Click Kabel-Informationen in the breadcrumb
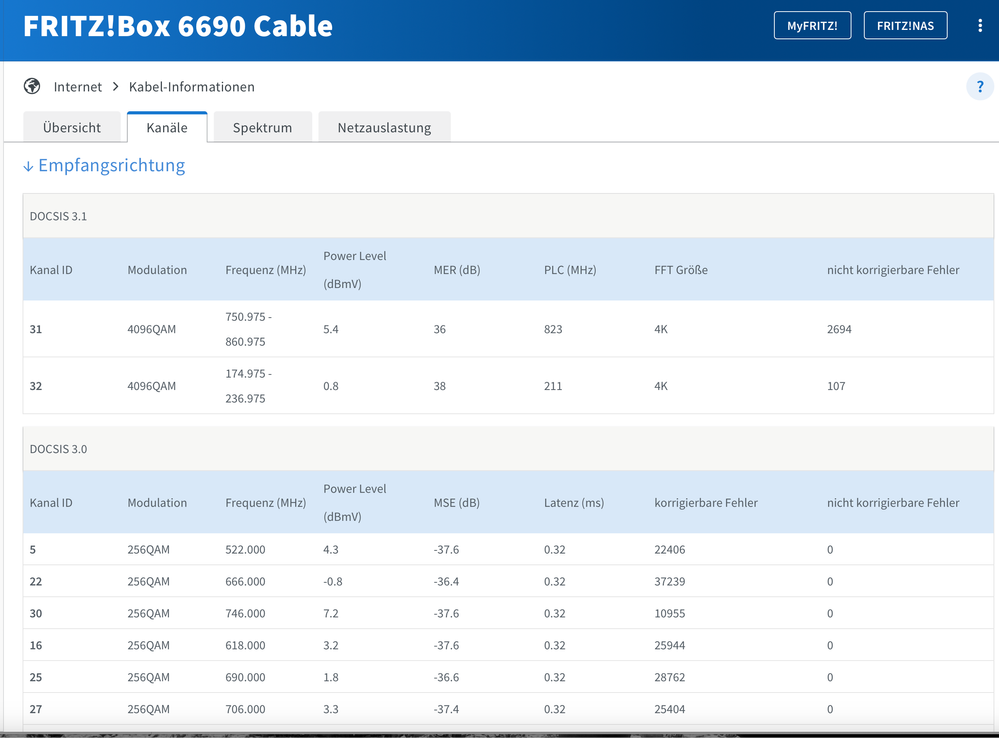999x738 pixels. [192, 87]
